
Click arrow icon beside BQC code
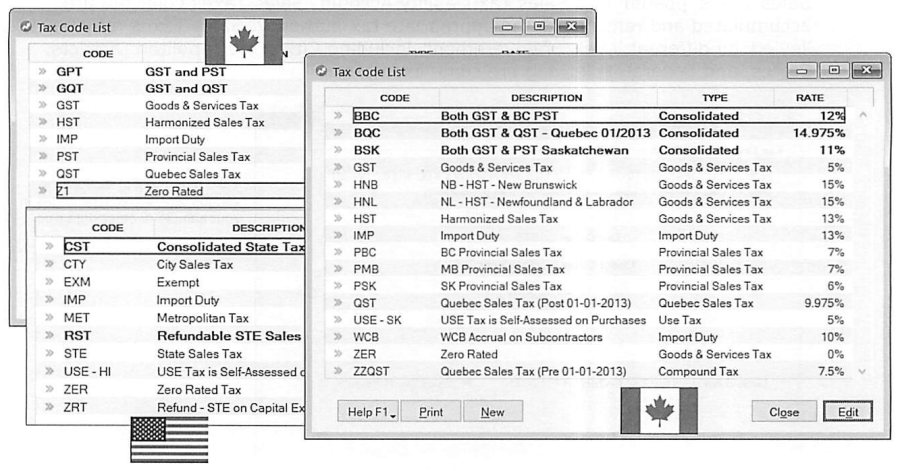339,133
